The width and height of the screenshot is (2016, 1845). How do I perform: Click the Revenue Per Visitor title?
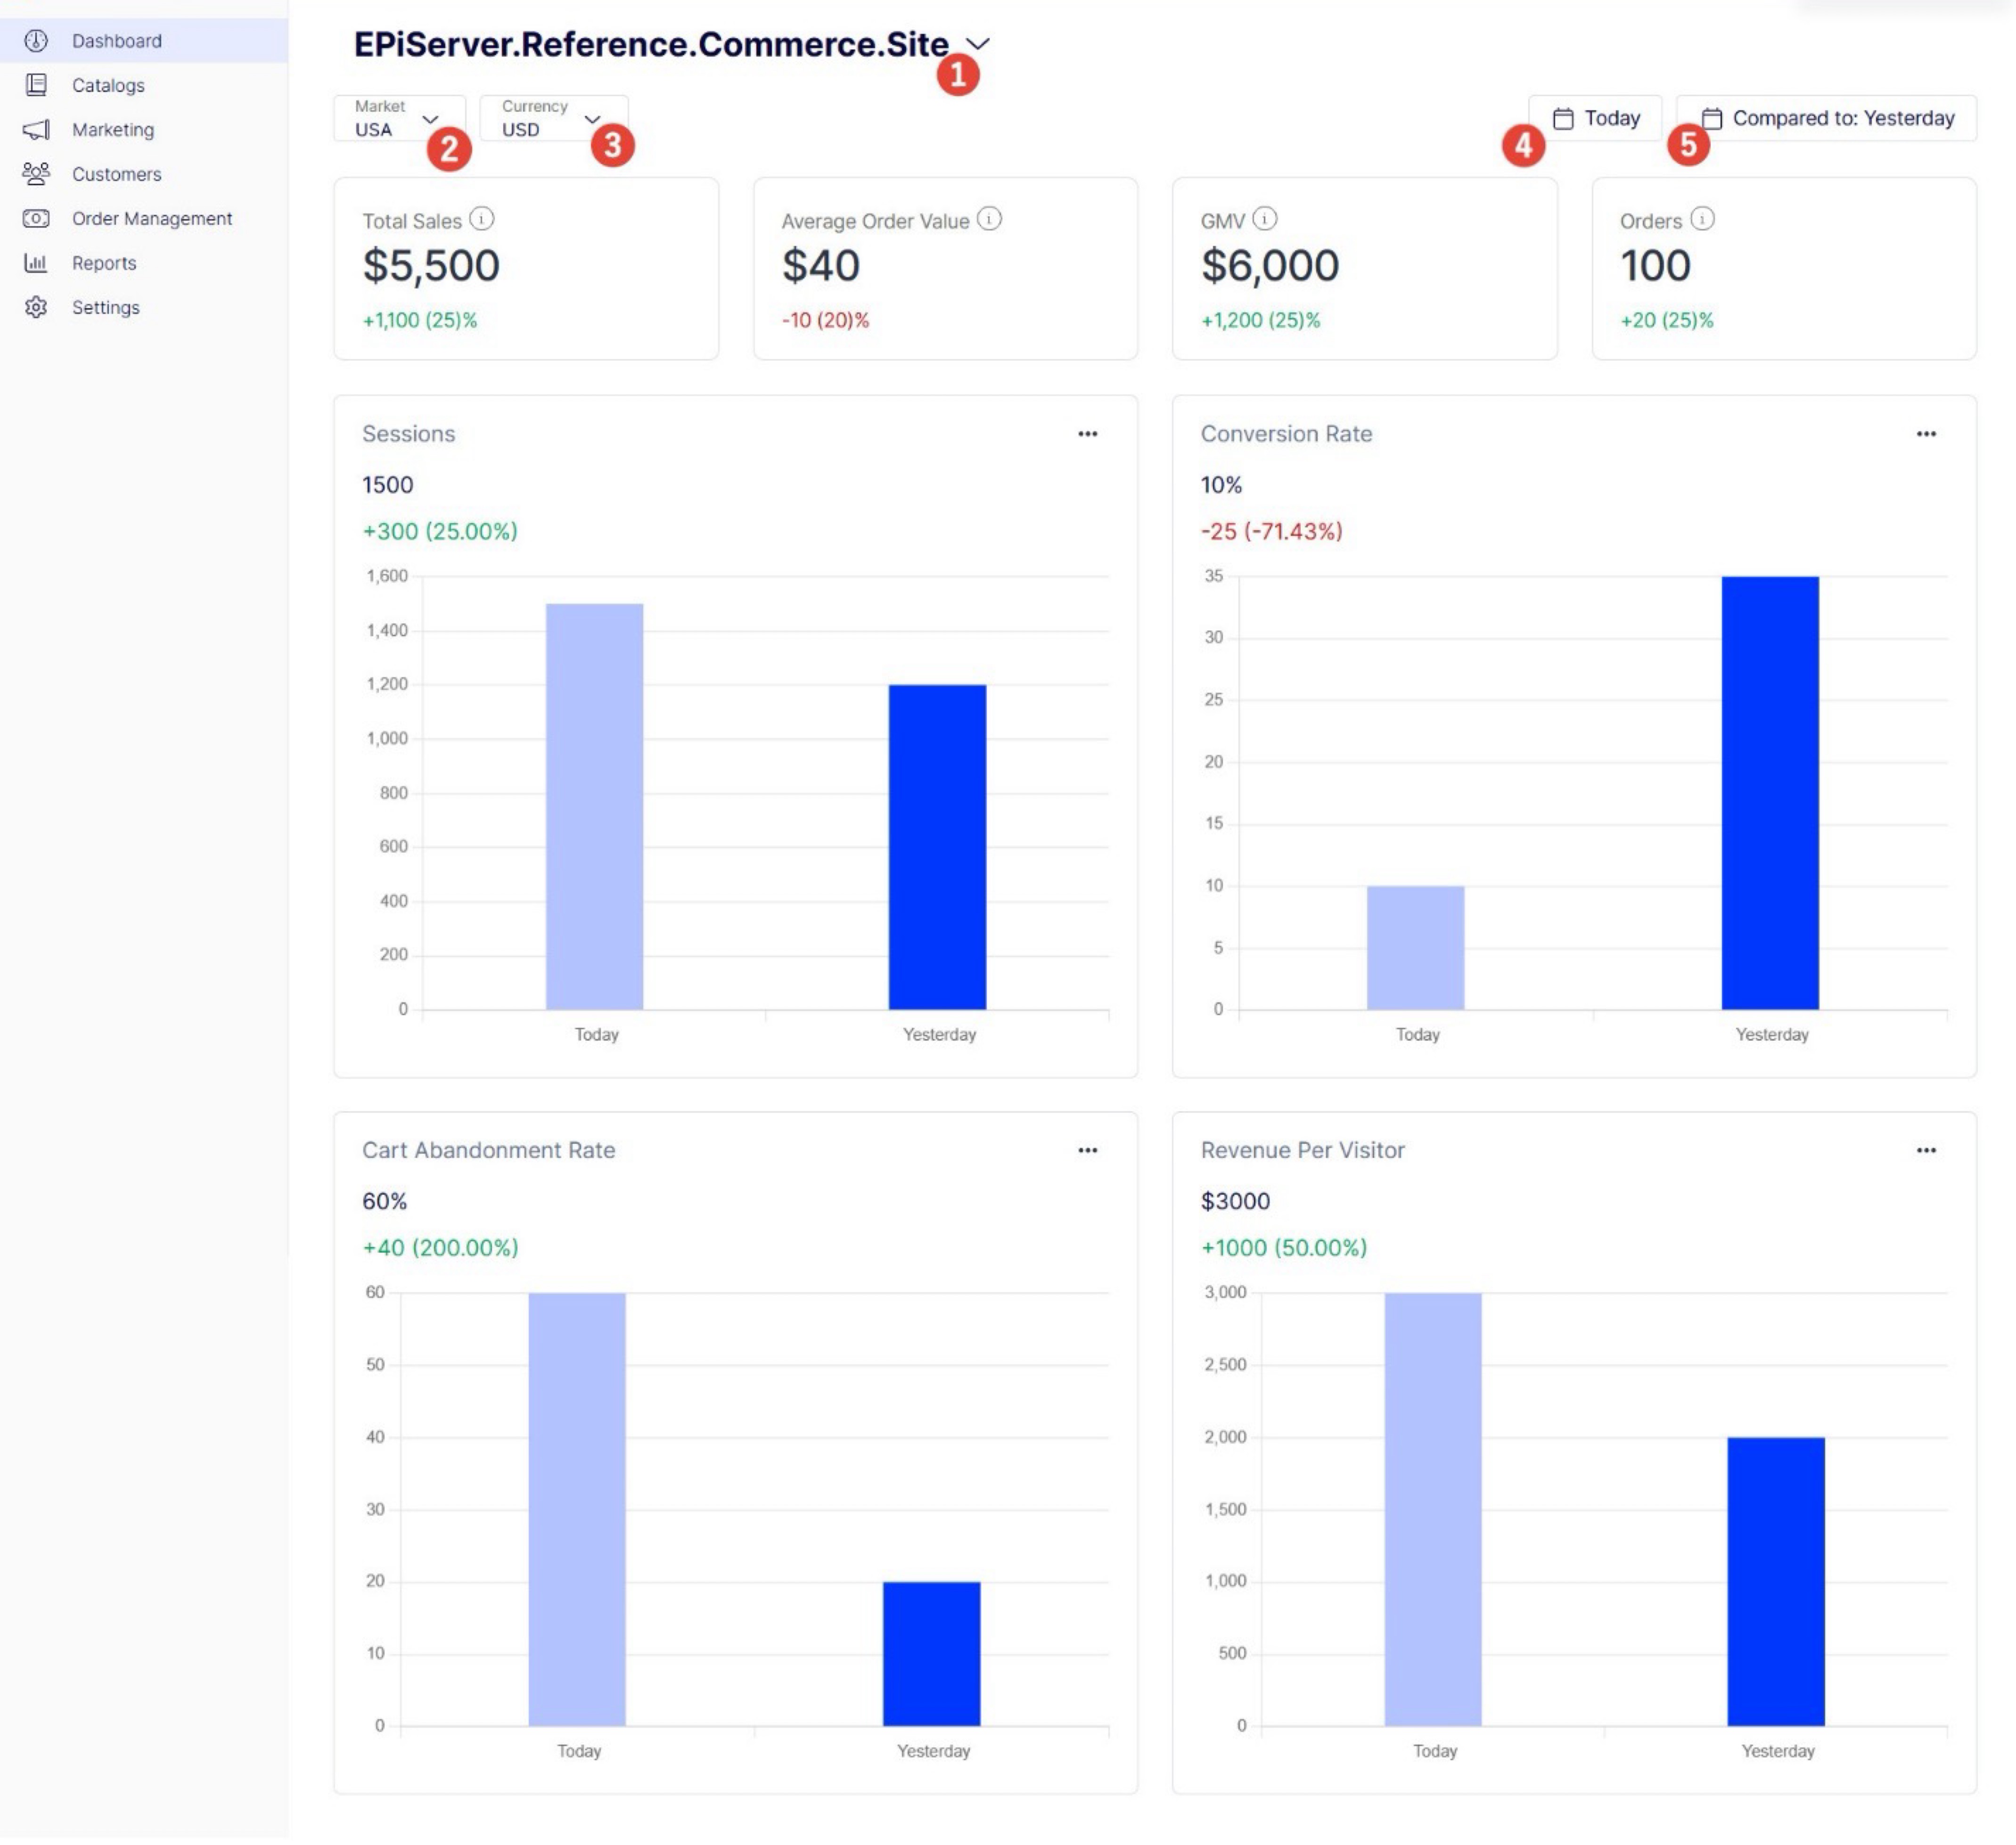(1303, 1151)
